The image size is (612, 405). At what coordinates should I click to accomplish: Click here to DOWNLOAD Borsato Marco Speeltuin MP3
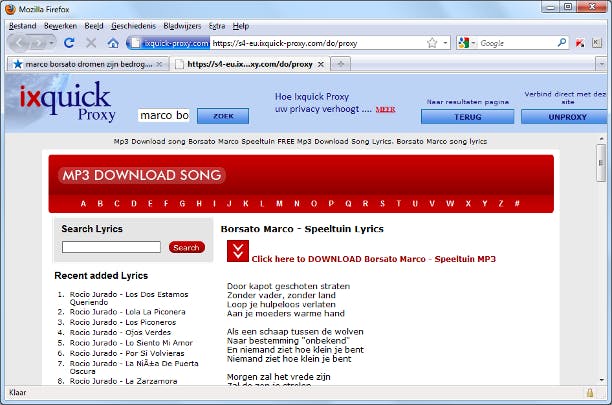coord(374,259)
